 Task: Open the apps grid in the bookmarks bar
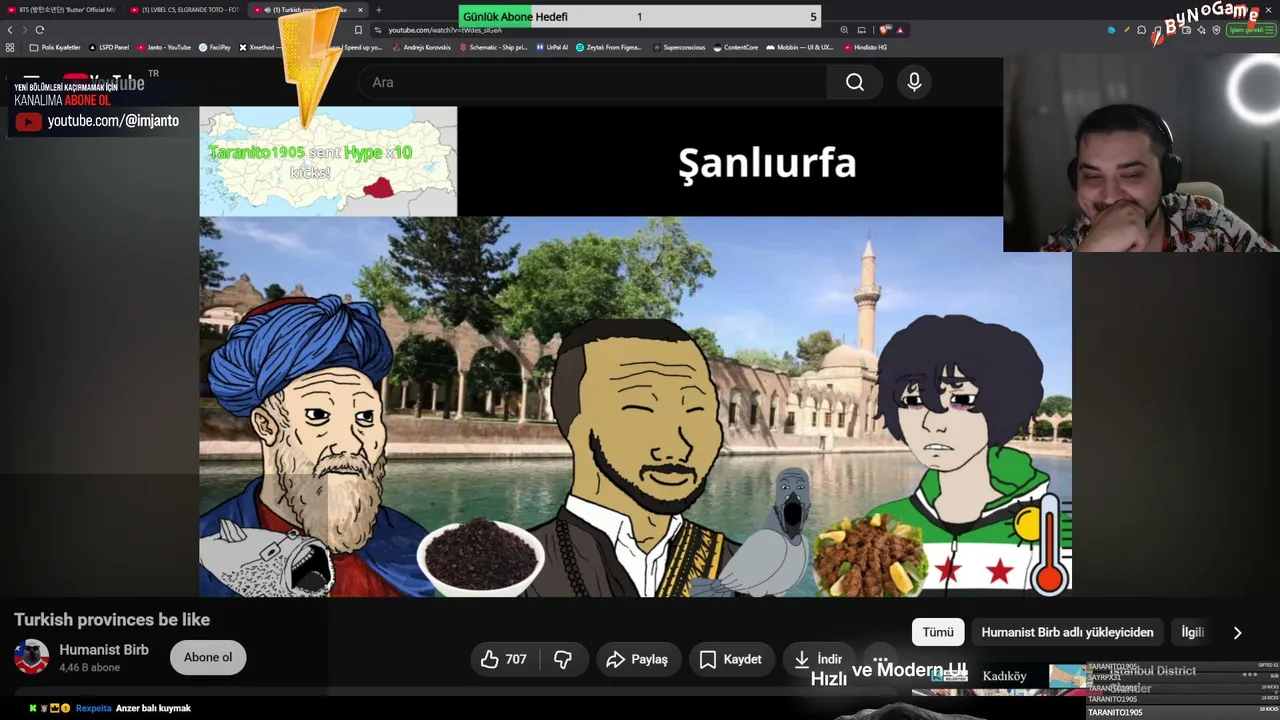[x=10, y=47]
